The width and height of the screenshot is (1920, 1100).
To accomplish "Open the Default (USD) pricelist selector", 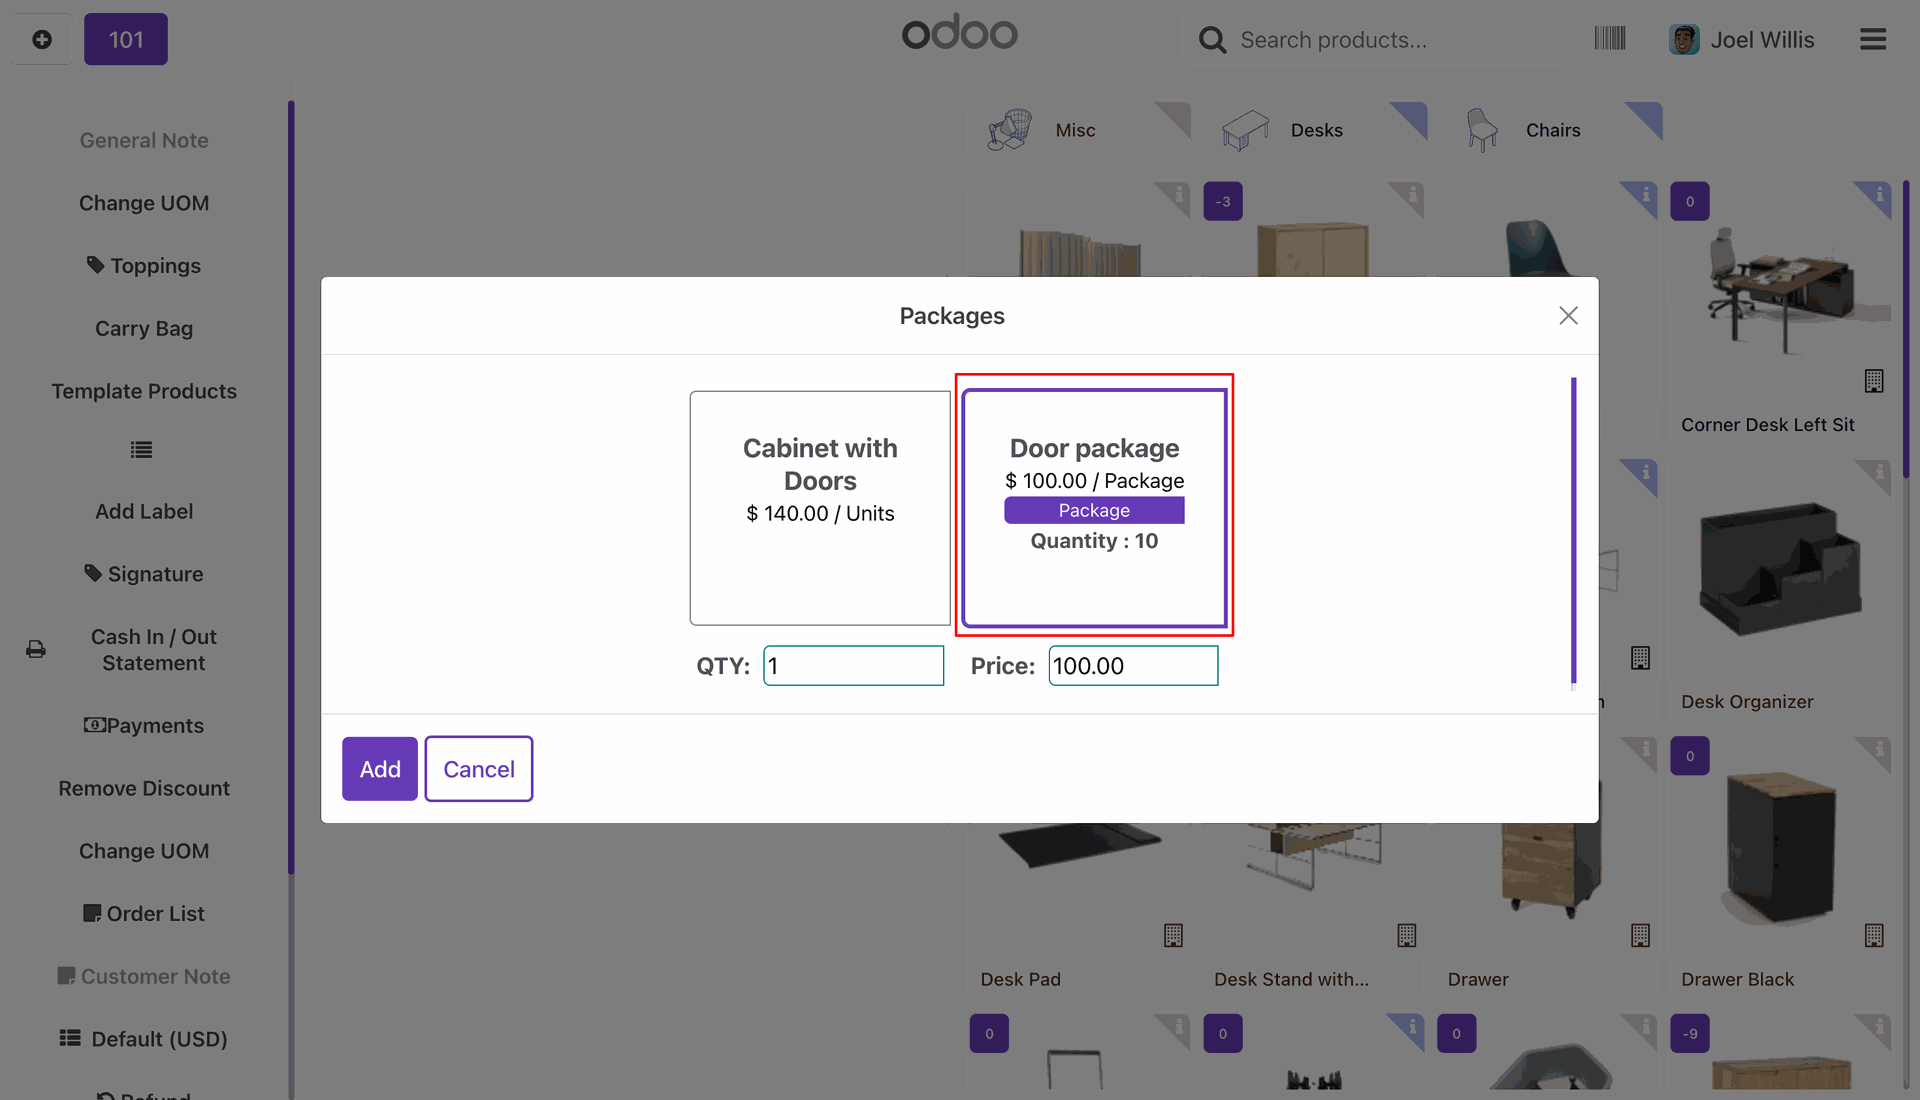I will [x=144, y=1039].
